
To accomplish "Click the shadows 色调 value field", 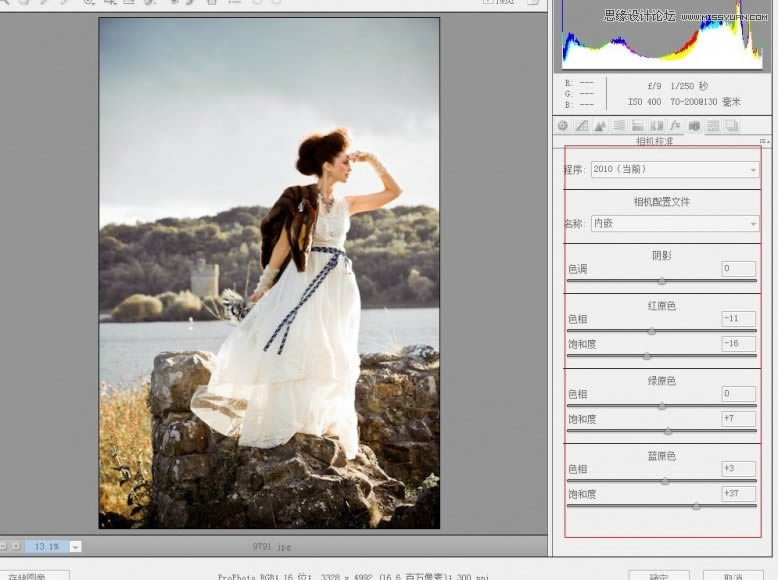I will pos(739,268).
